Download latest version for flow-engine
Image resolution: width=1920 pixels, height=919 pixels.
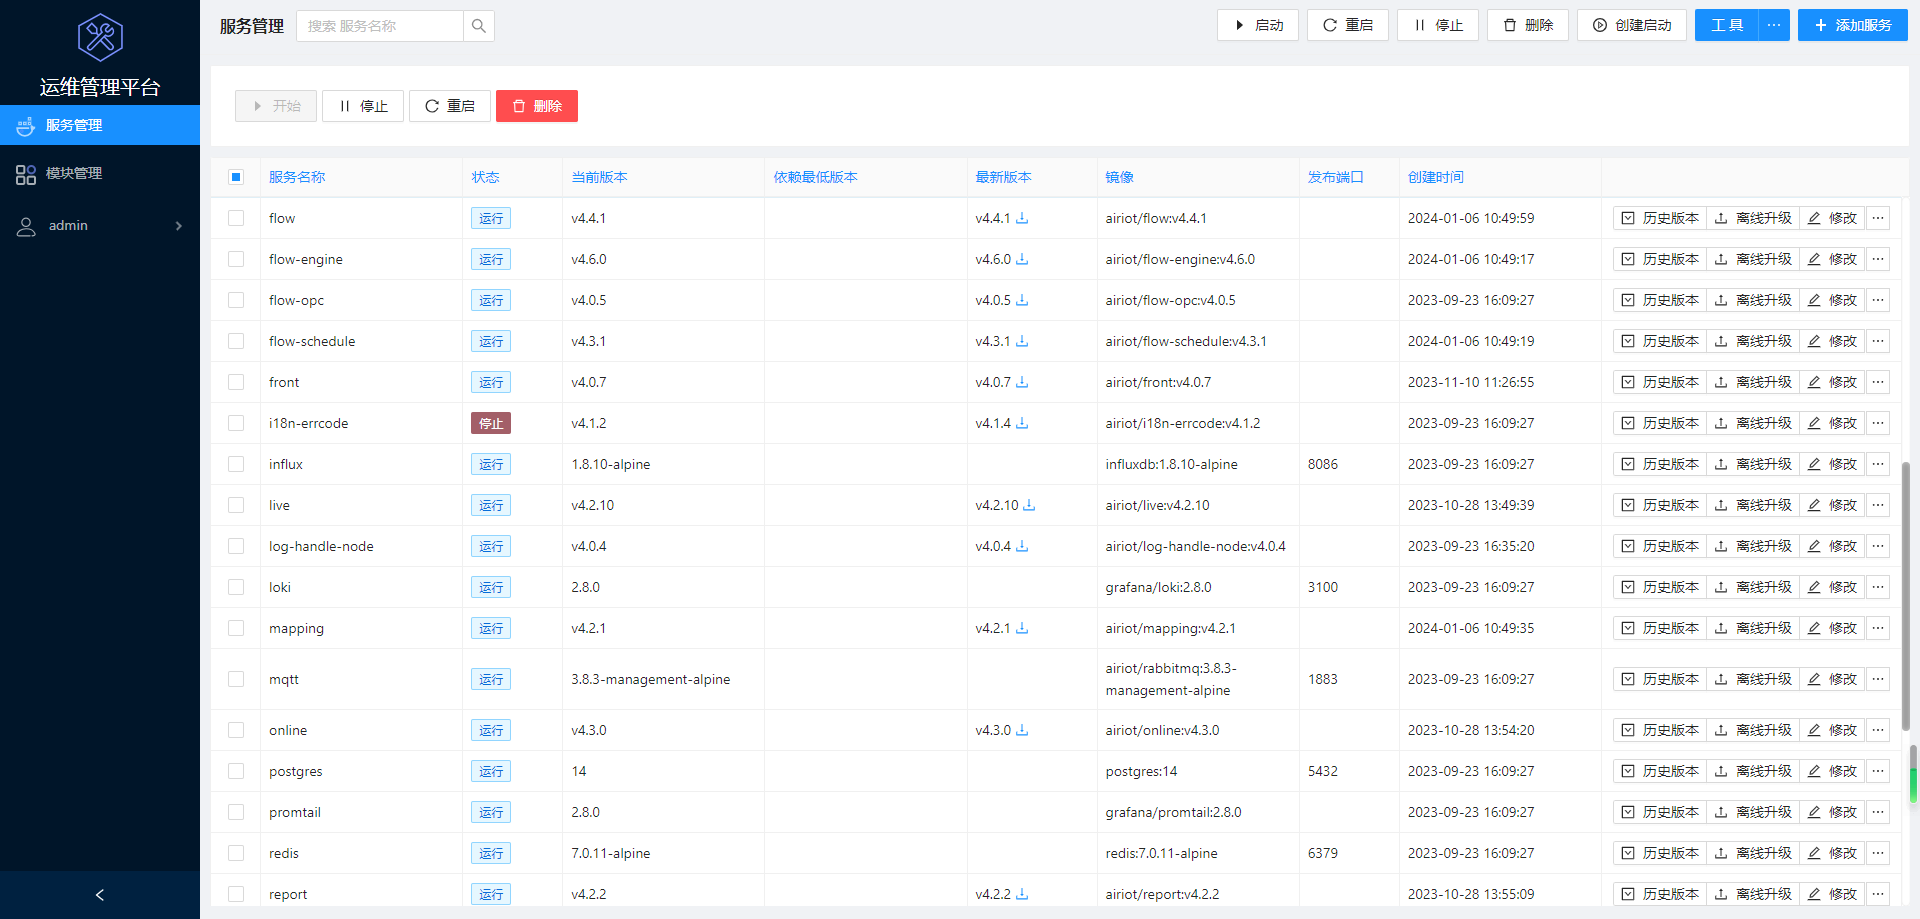1022,259
